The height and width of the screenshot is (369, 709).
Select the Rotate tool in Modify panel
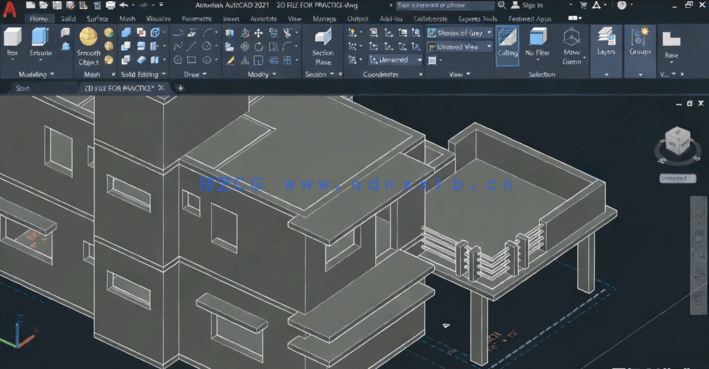point(259,46)
